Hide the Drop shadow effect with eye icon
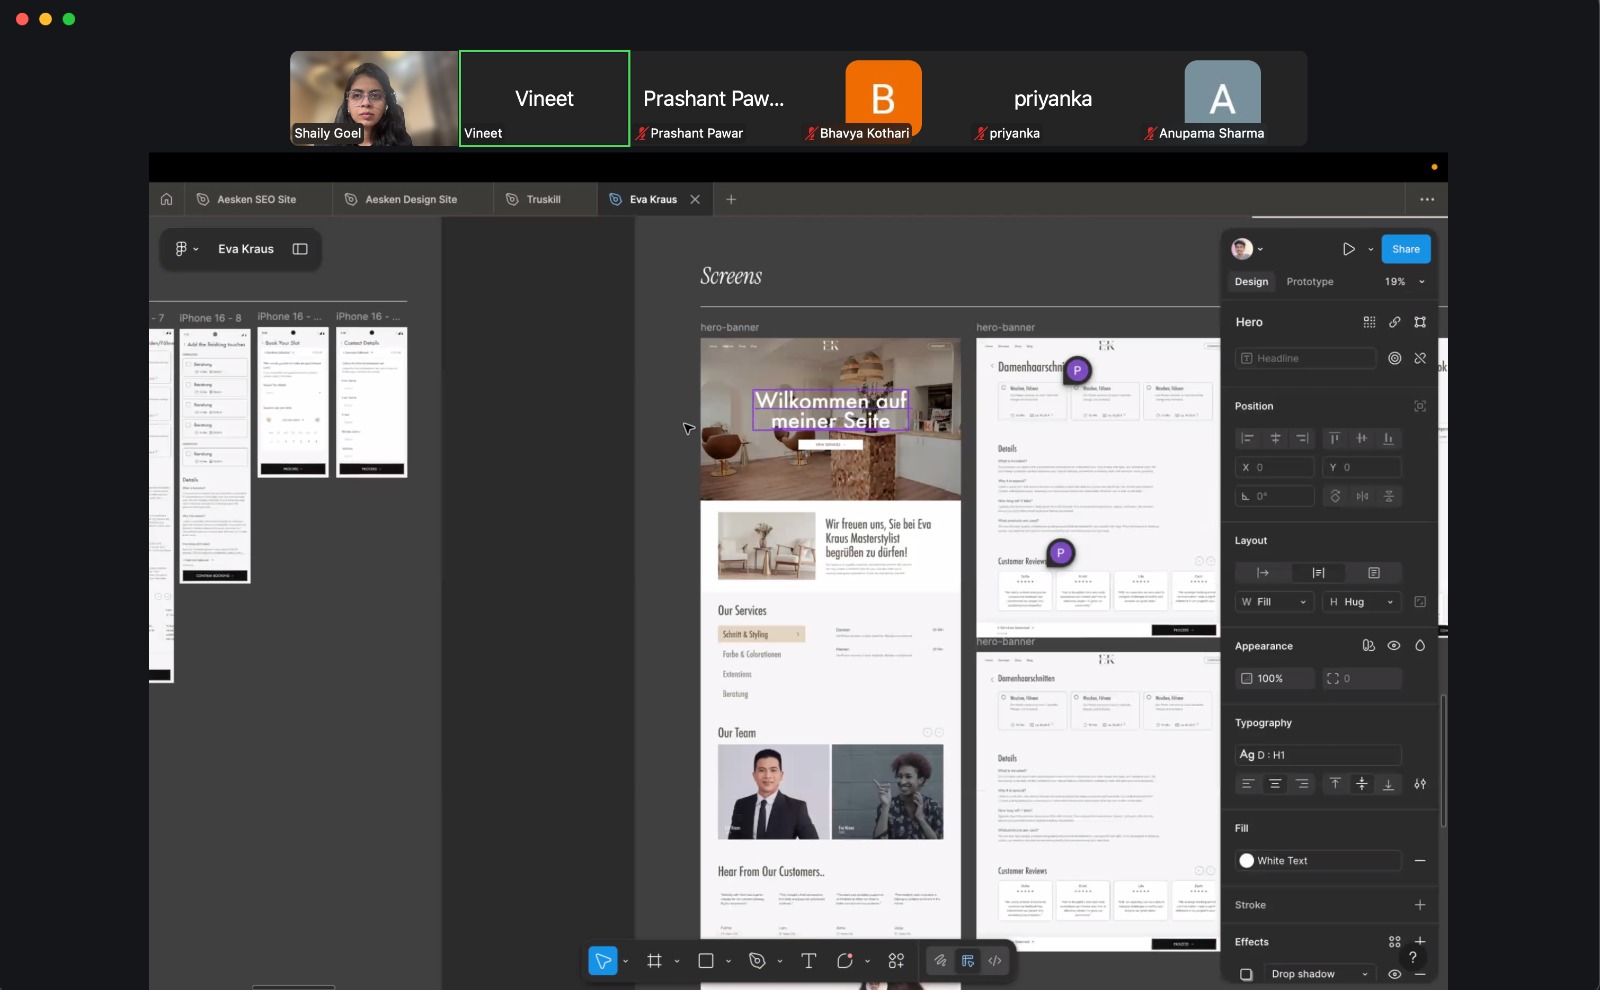The image size is (1600, 990). (x=1394, y=974)
